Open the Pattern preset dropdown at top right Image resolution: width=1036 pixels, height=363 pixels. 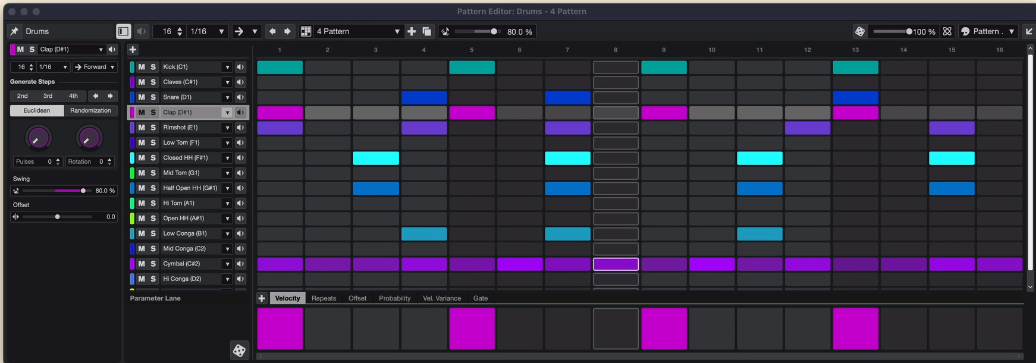[988, 31]
